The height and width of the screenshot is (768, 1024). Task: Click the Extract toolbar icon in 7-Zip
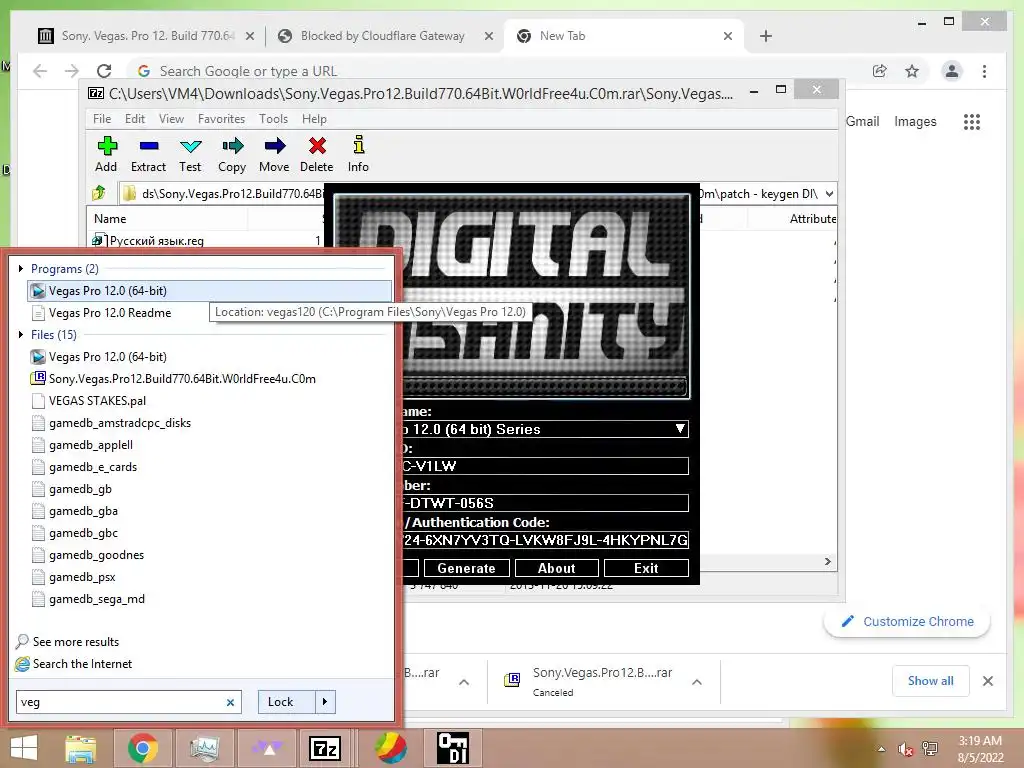148,154
